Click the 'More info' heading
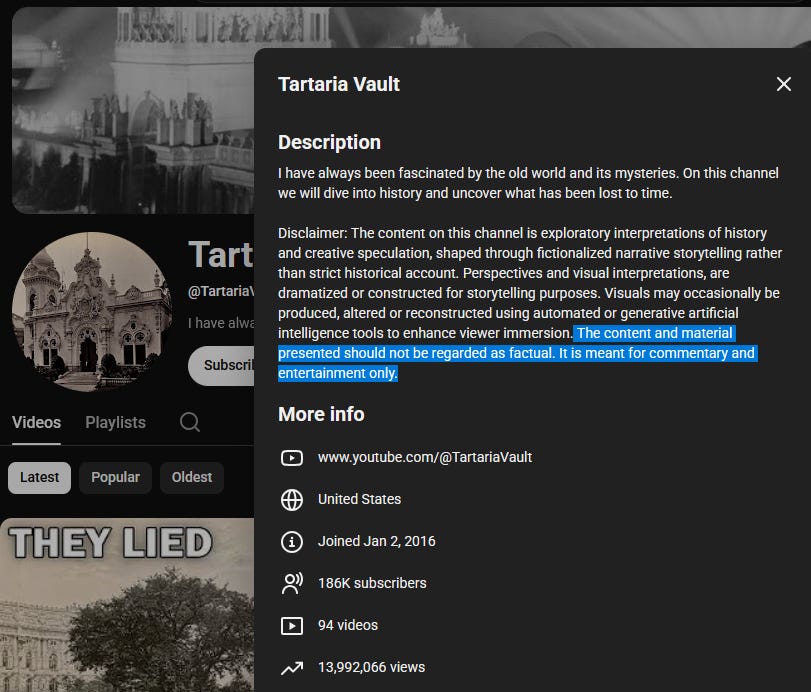 (321, 414)
